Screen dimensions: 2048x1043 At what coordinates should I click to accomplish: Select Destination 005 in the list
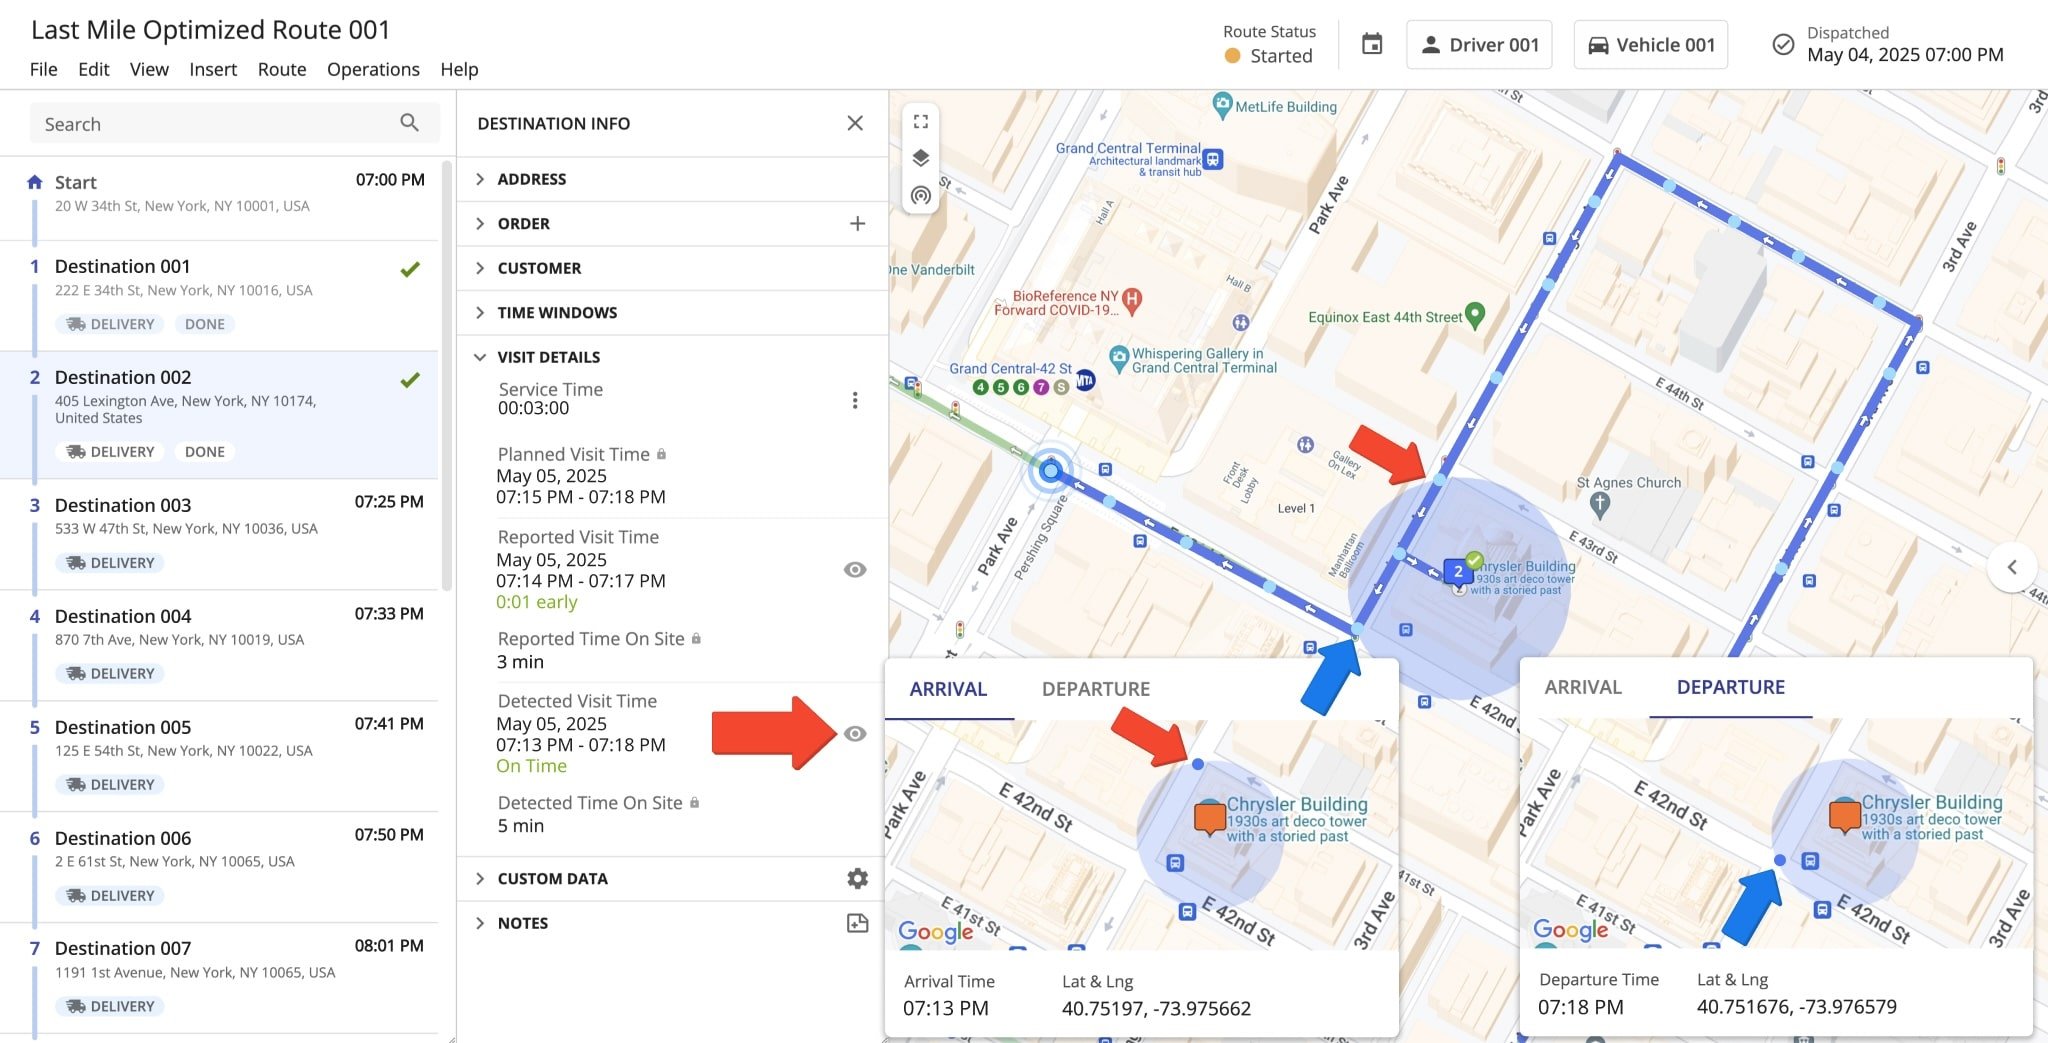[219, 757]
